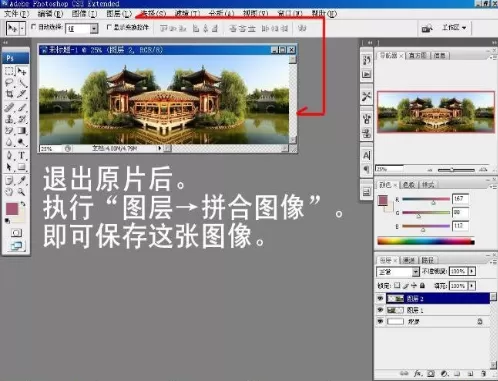Viewport: 498px width, 381px height.
Task: Select the Brush tool
Action: [x=22, y=107]
